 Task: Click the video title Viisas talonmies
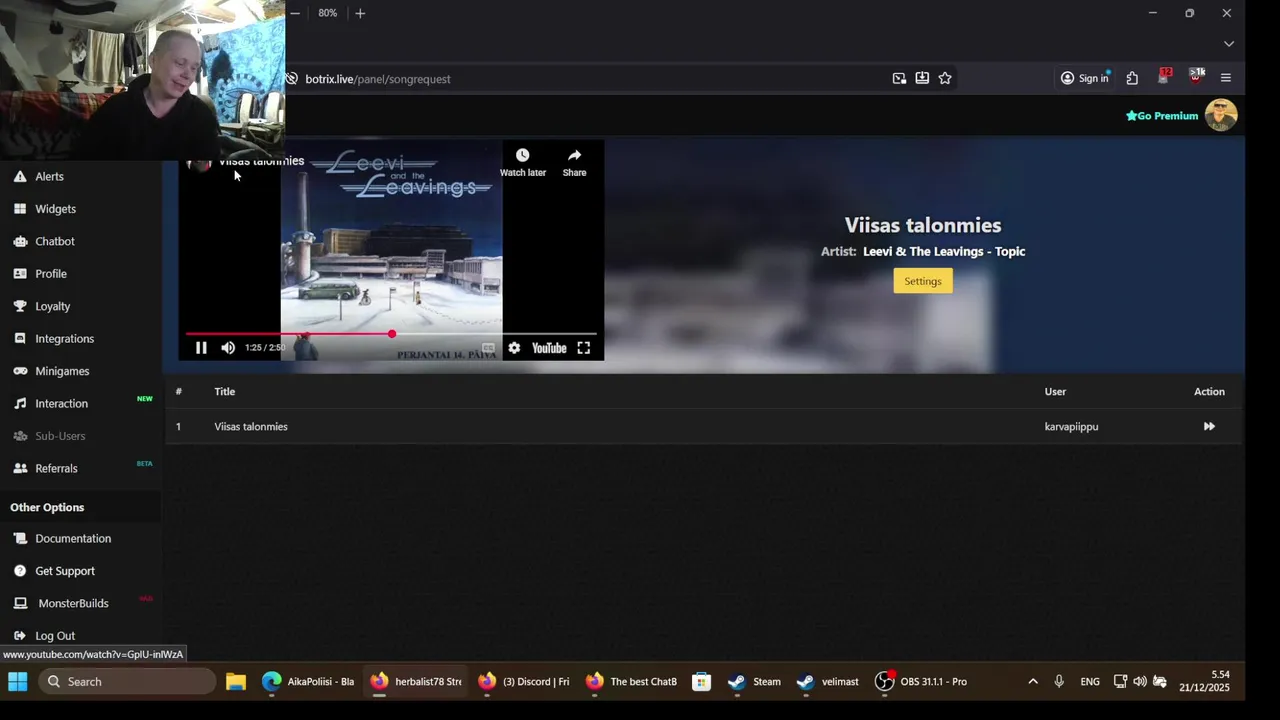(x=261, y=161)
